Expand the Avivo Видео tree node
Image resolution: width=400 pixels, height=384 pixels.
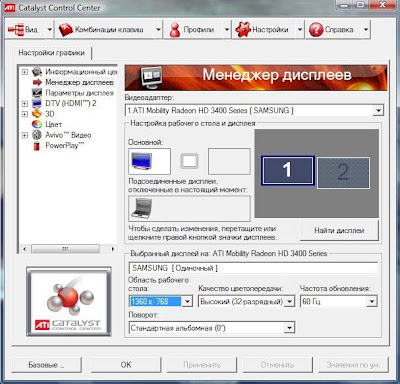pyautogui.click(x=25, y=135)
